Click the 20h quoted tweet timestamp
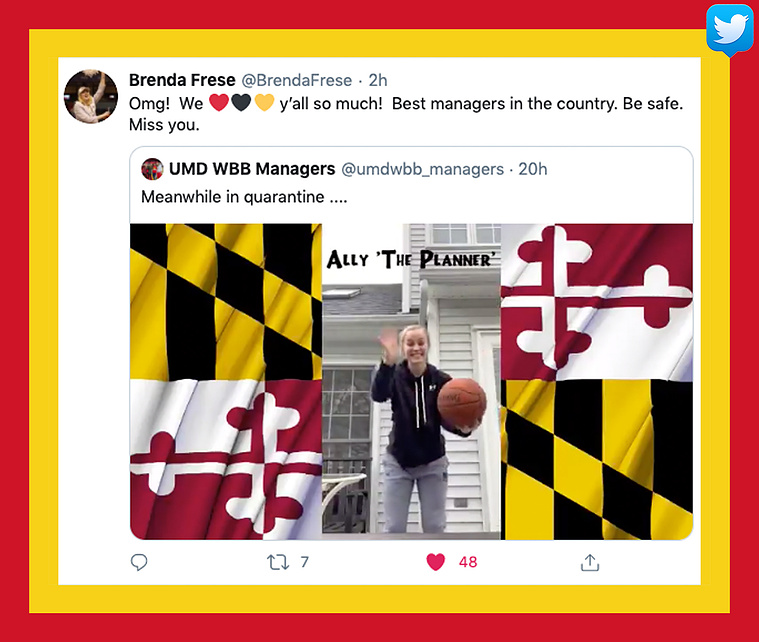Viewport: 759px width, 642px height. click(x=532, y=169)
